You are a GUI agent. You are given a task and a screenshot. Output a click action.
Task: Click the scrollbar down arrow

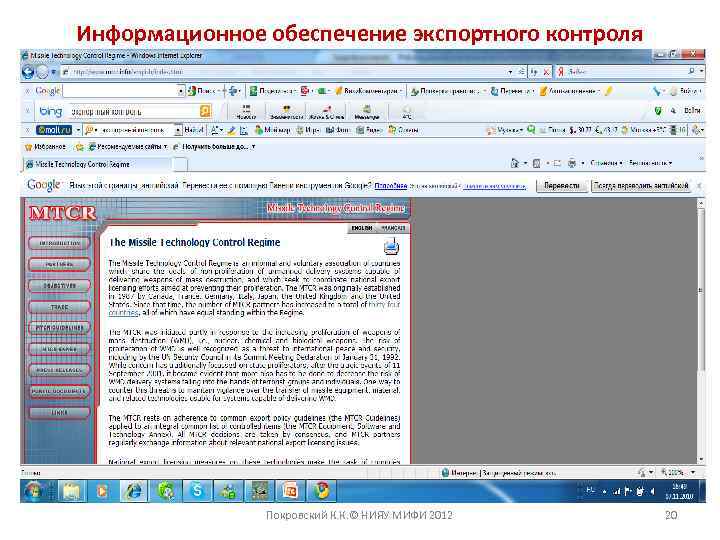[701, 459]
